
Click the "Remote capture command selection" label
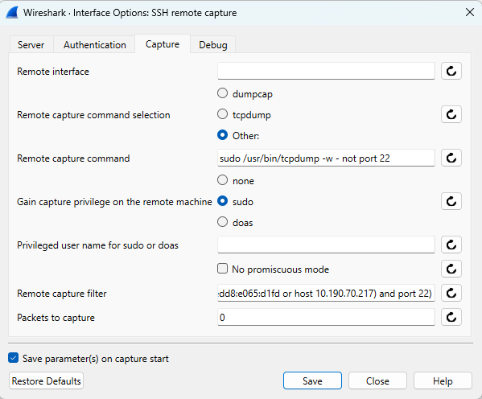click(94, 115)
